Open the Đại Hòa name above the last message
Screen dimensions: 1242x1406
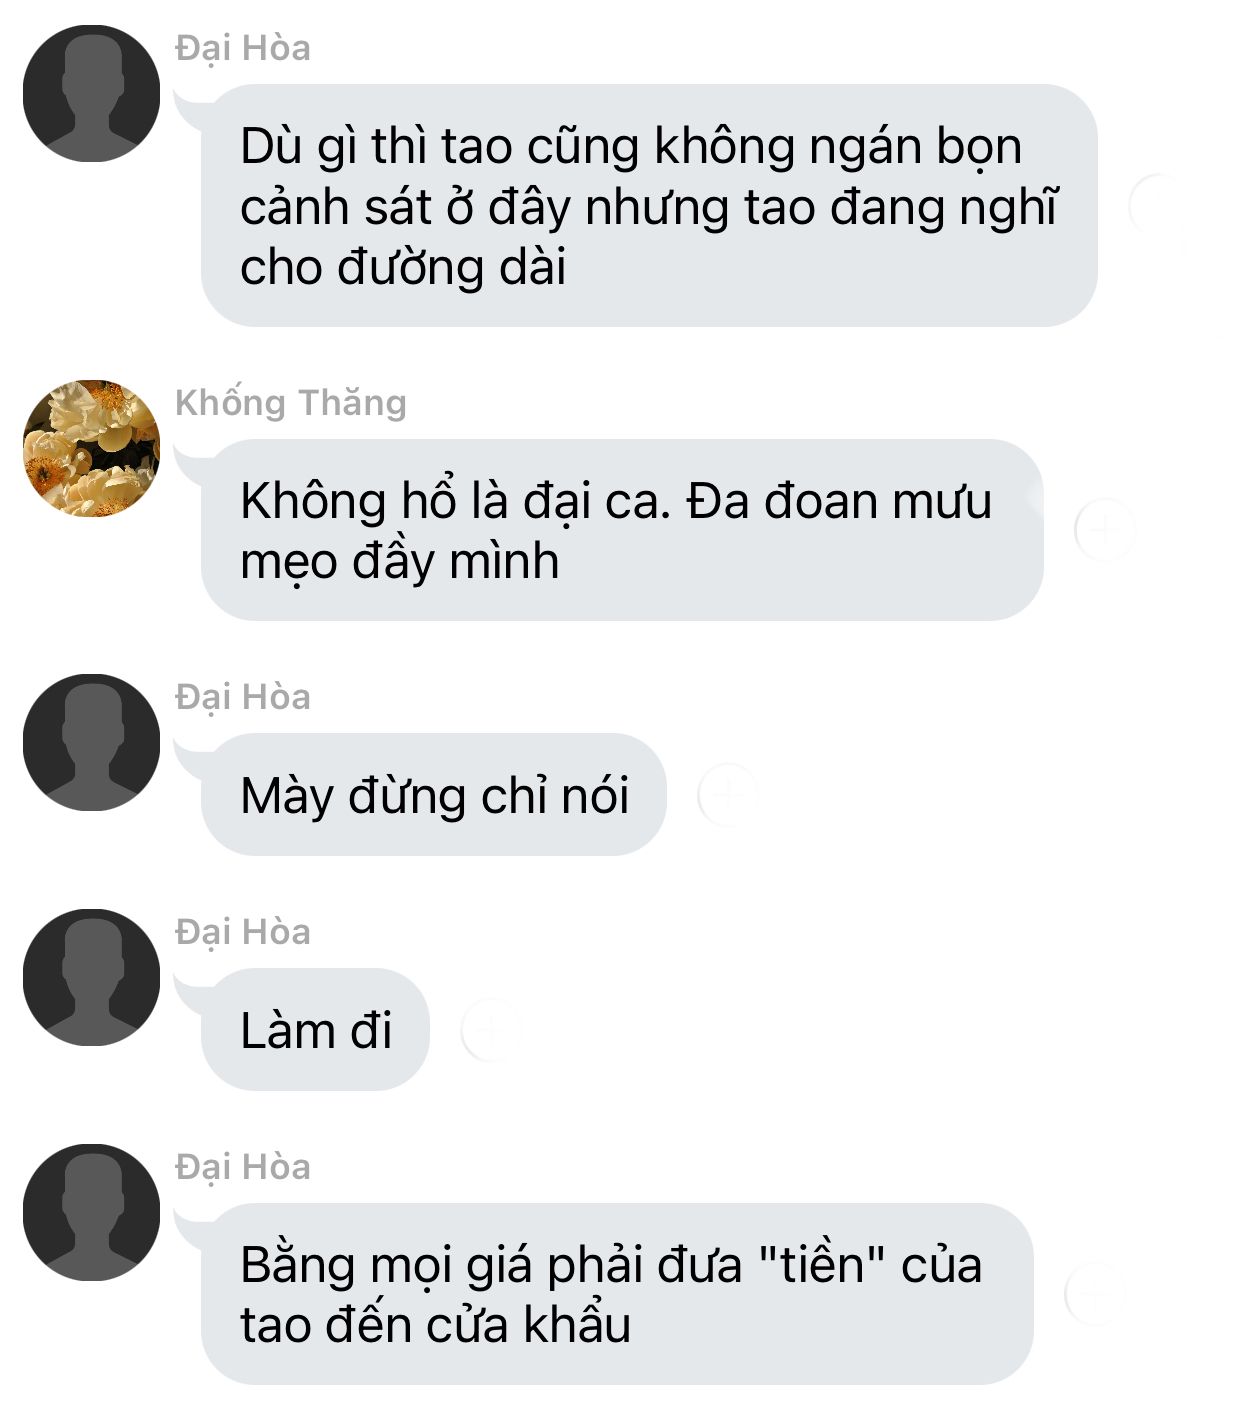pyautogui.click(x=243, y=1167)
